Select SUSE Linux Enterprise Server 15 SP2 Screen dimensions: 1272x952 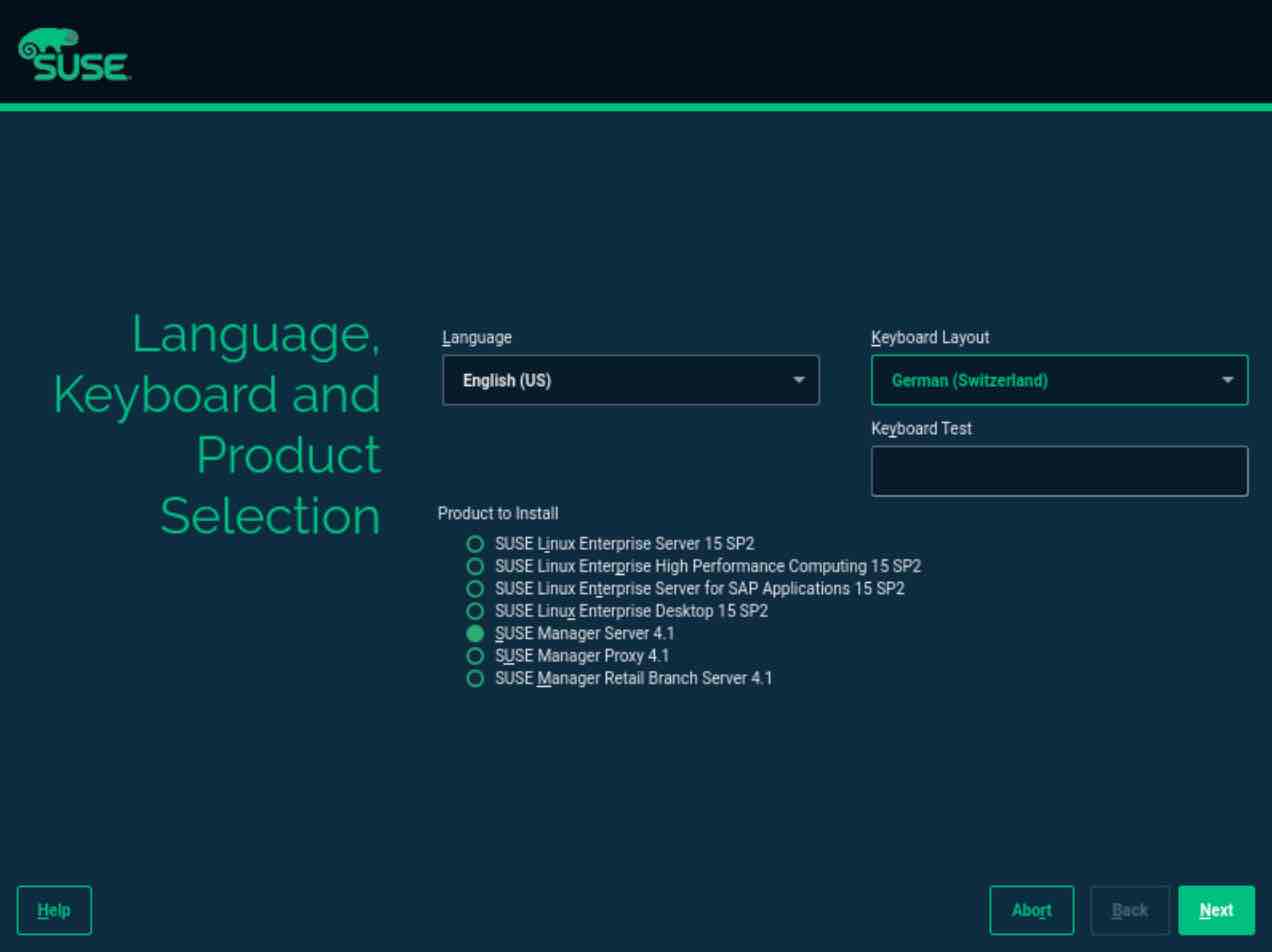611,544
